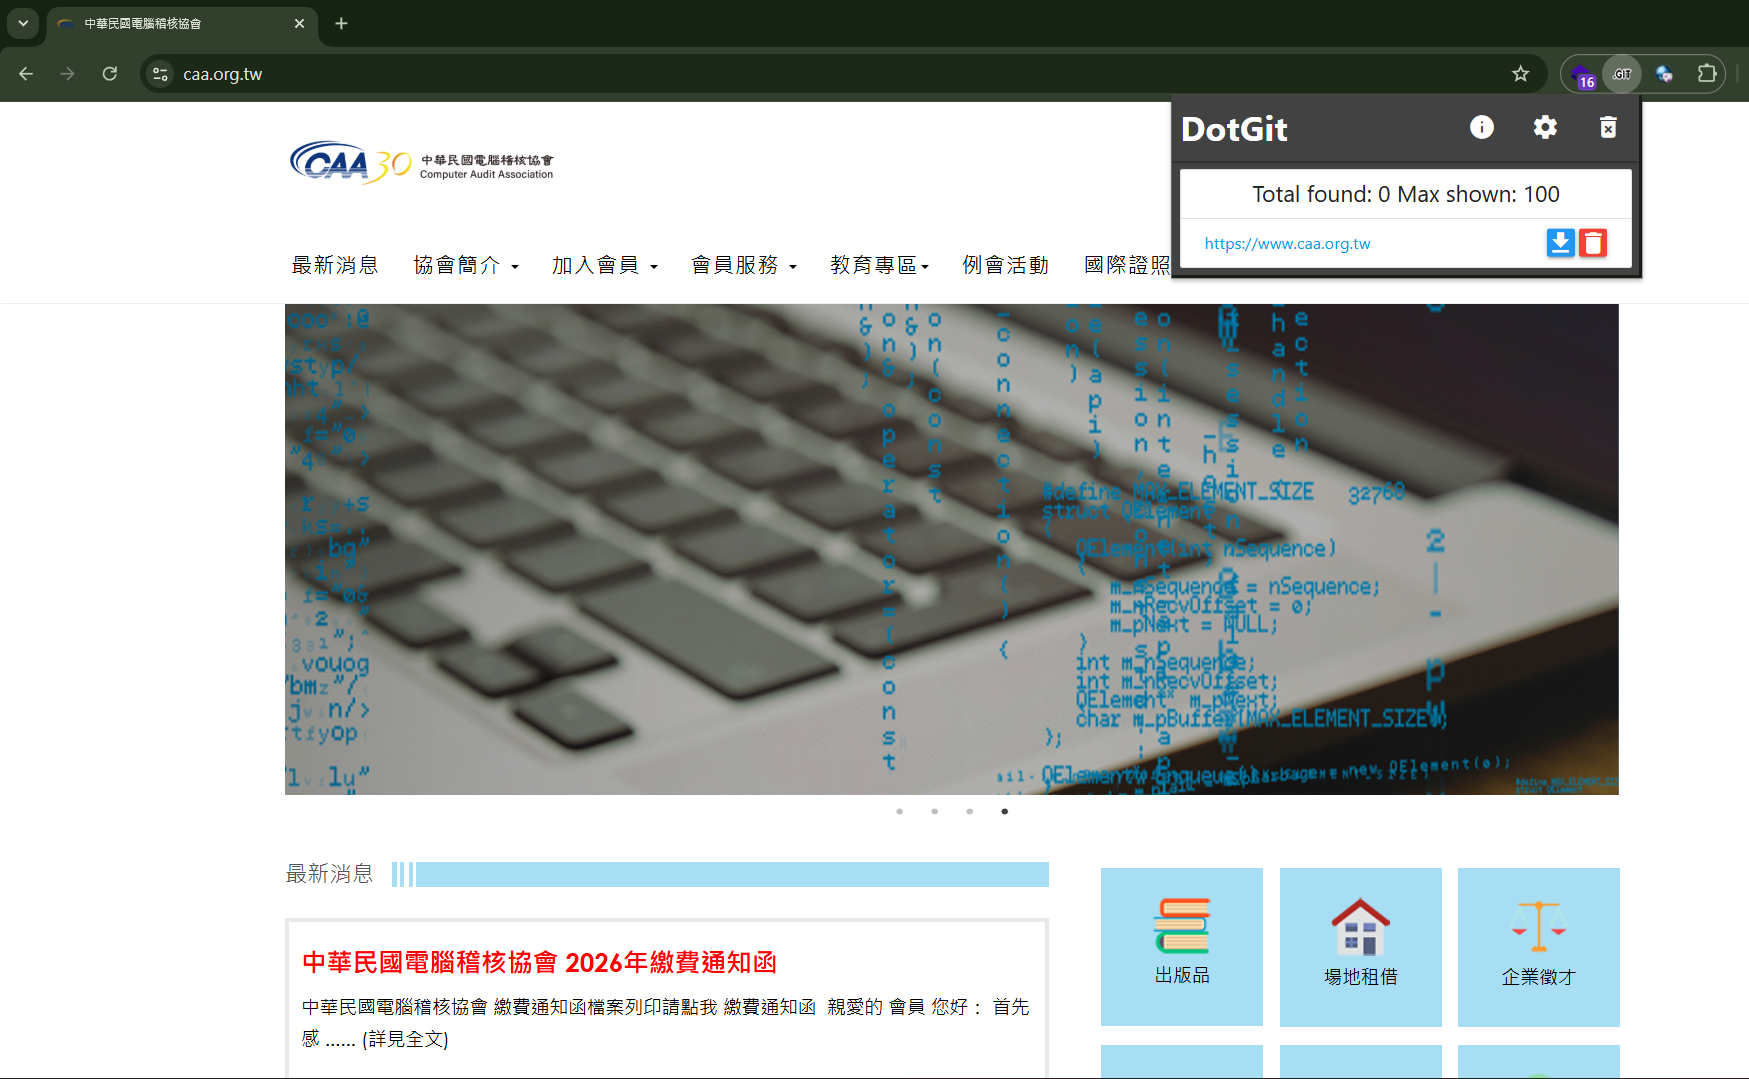View site information icon in address bar
This screenshot has width=1749, height=1079.
(160, 74)
